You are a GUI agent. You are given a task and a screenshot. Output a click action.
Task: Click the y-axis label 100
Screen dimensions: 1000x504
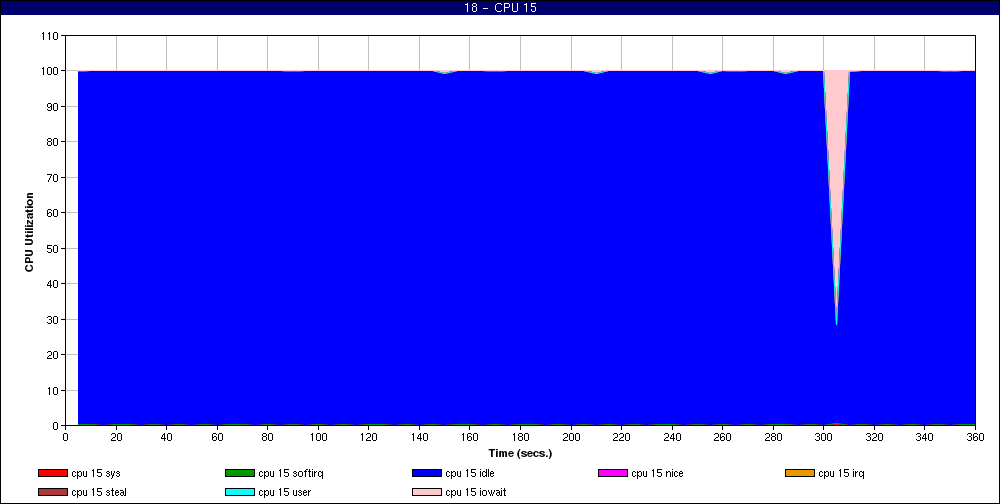[51, 71]
